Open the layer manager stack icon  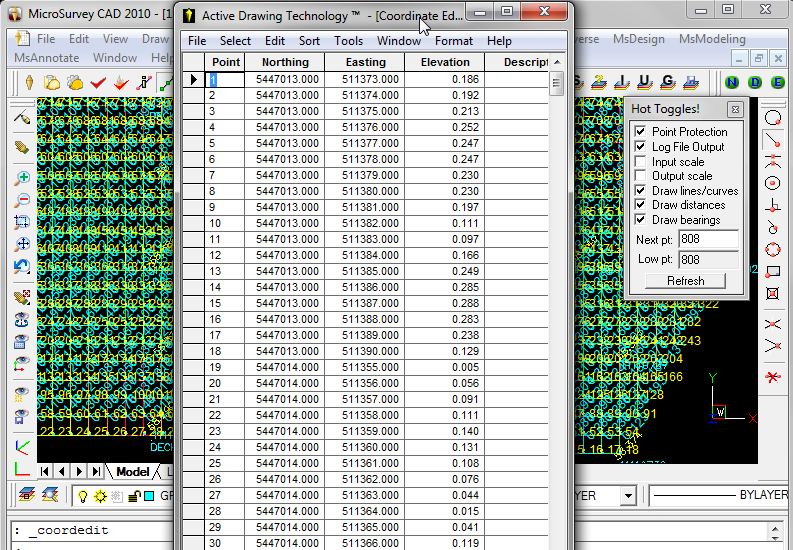tap(26, 496)
